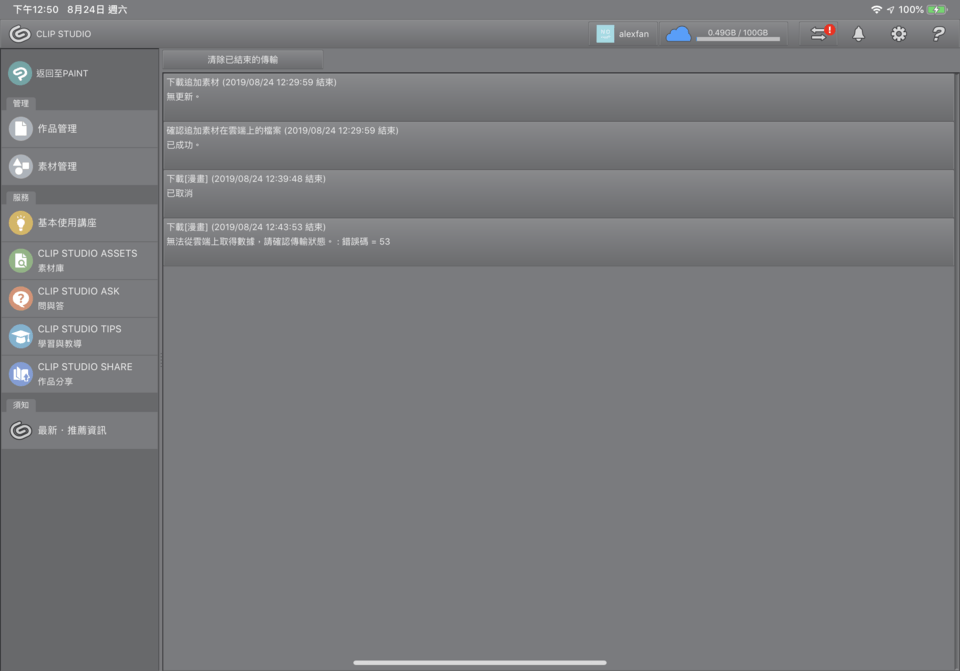Open 作品管理 in sidebar
Screen dimensions: 960x671
(x=80, y=129)
